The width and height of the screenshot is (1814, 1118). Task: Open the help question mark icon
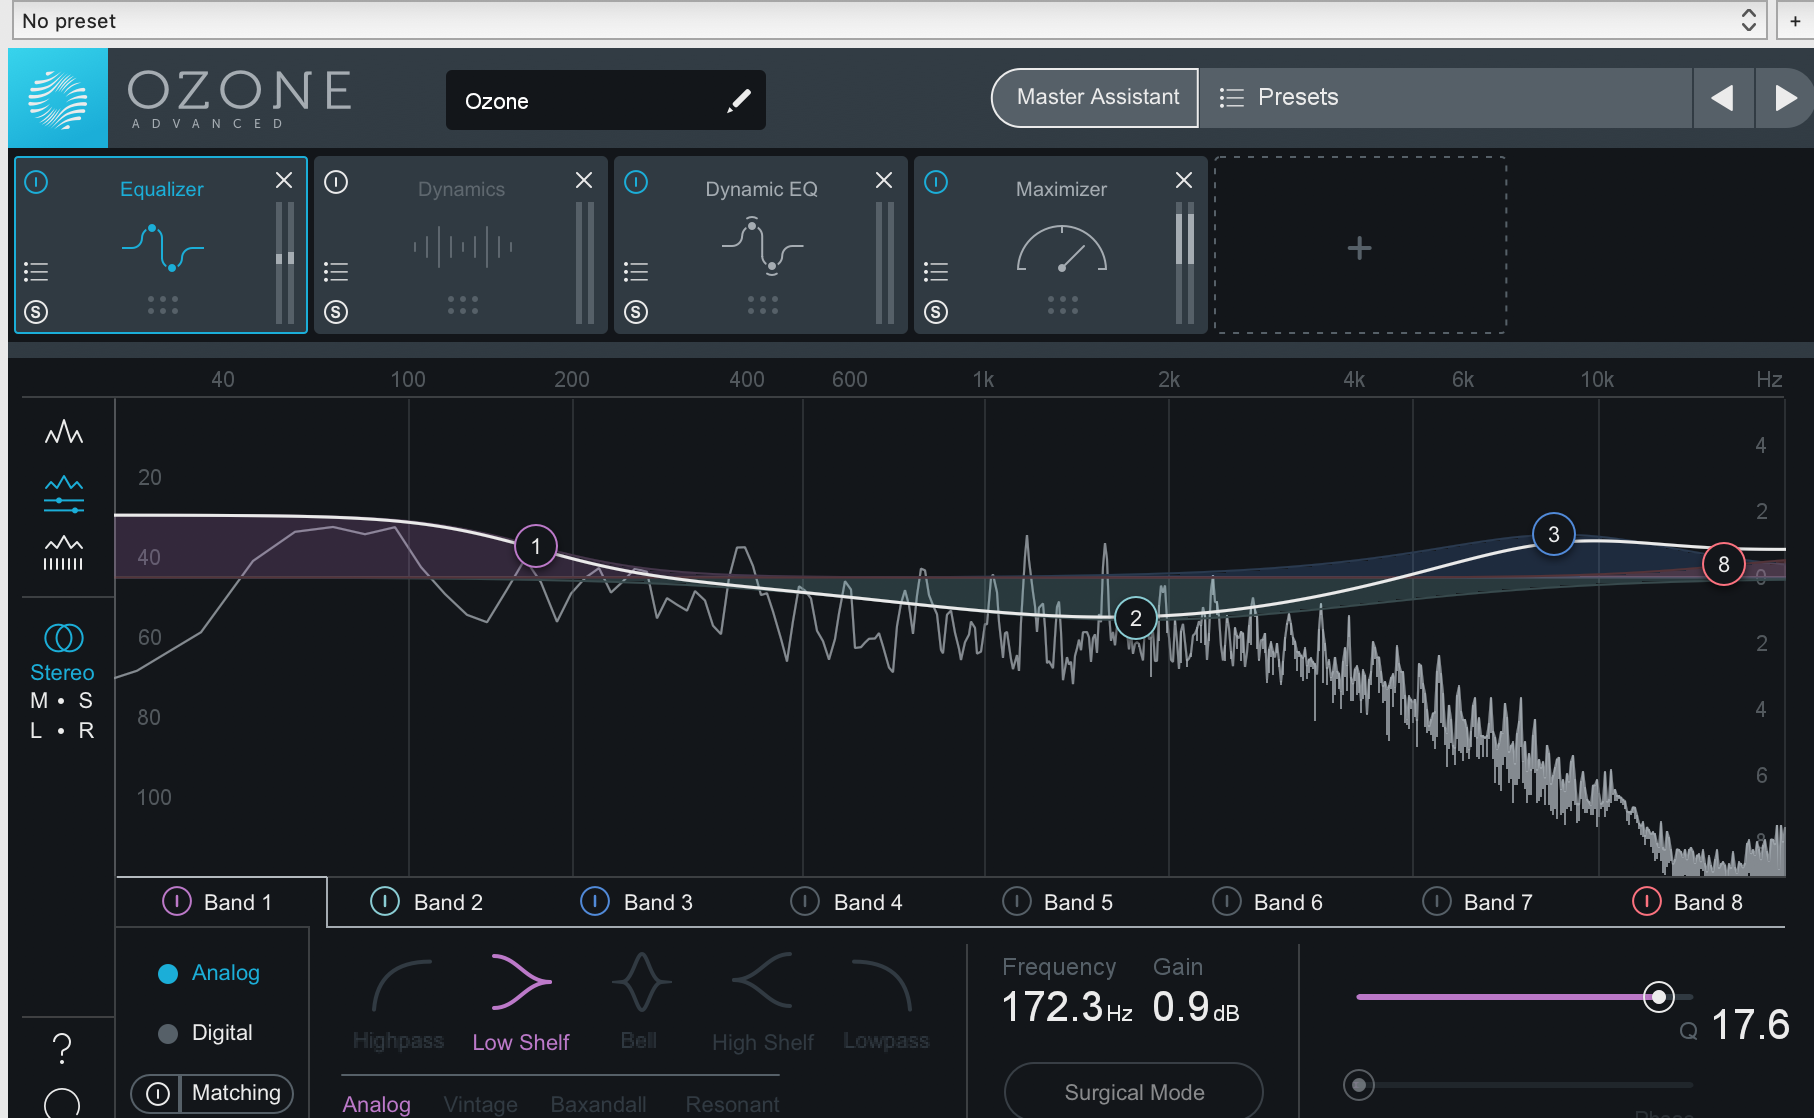click(61, 1048)
